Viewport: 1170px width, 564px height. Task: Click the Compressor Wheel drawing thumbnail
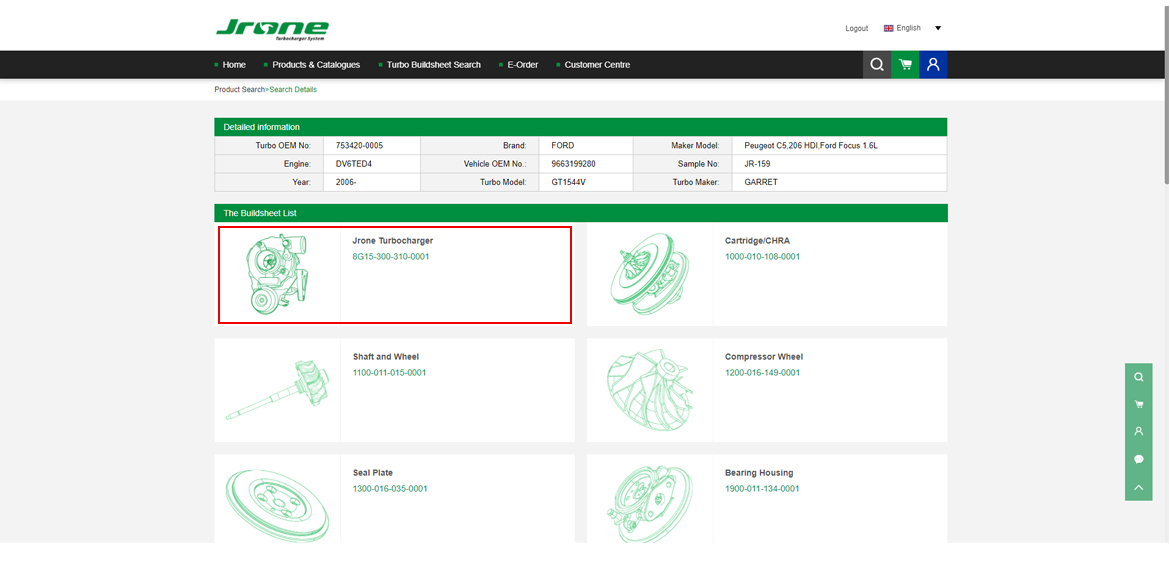(x=650, y=391)
